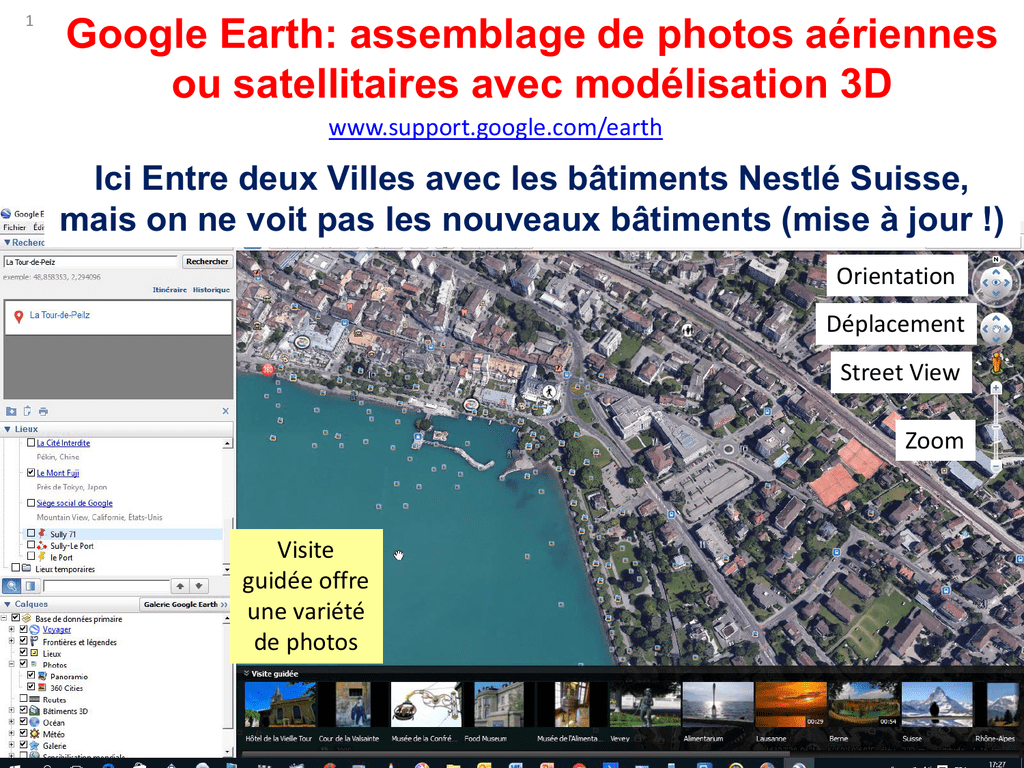Viewport: 1024px width, 768px height.
Task: Click the hand move joystick control
Action: click(x=996, y=328)
